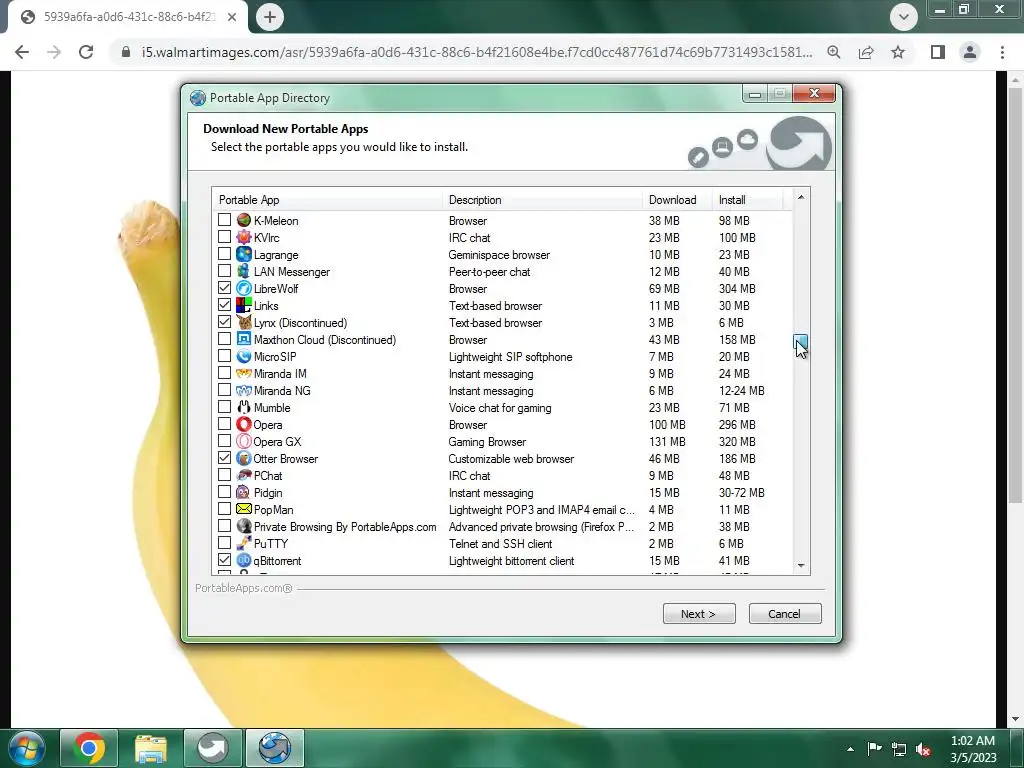Open the Chrome profile button
Image resolution: width=1024 pixels, height=768 pixels.
(x=970, y=52)
